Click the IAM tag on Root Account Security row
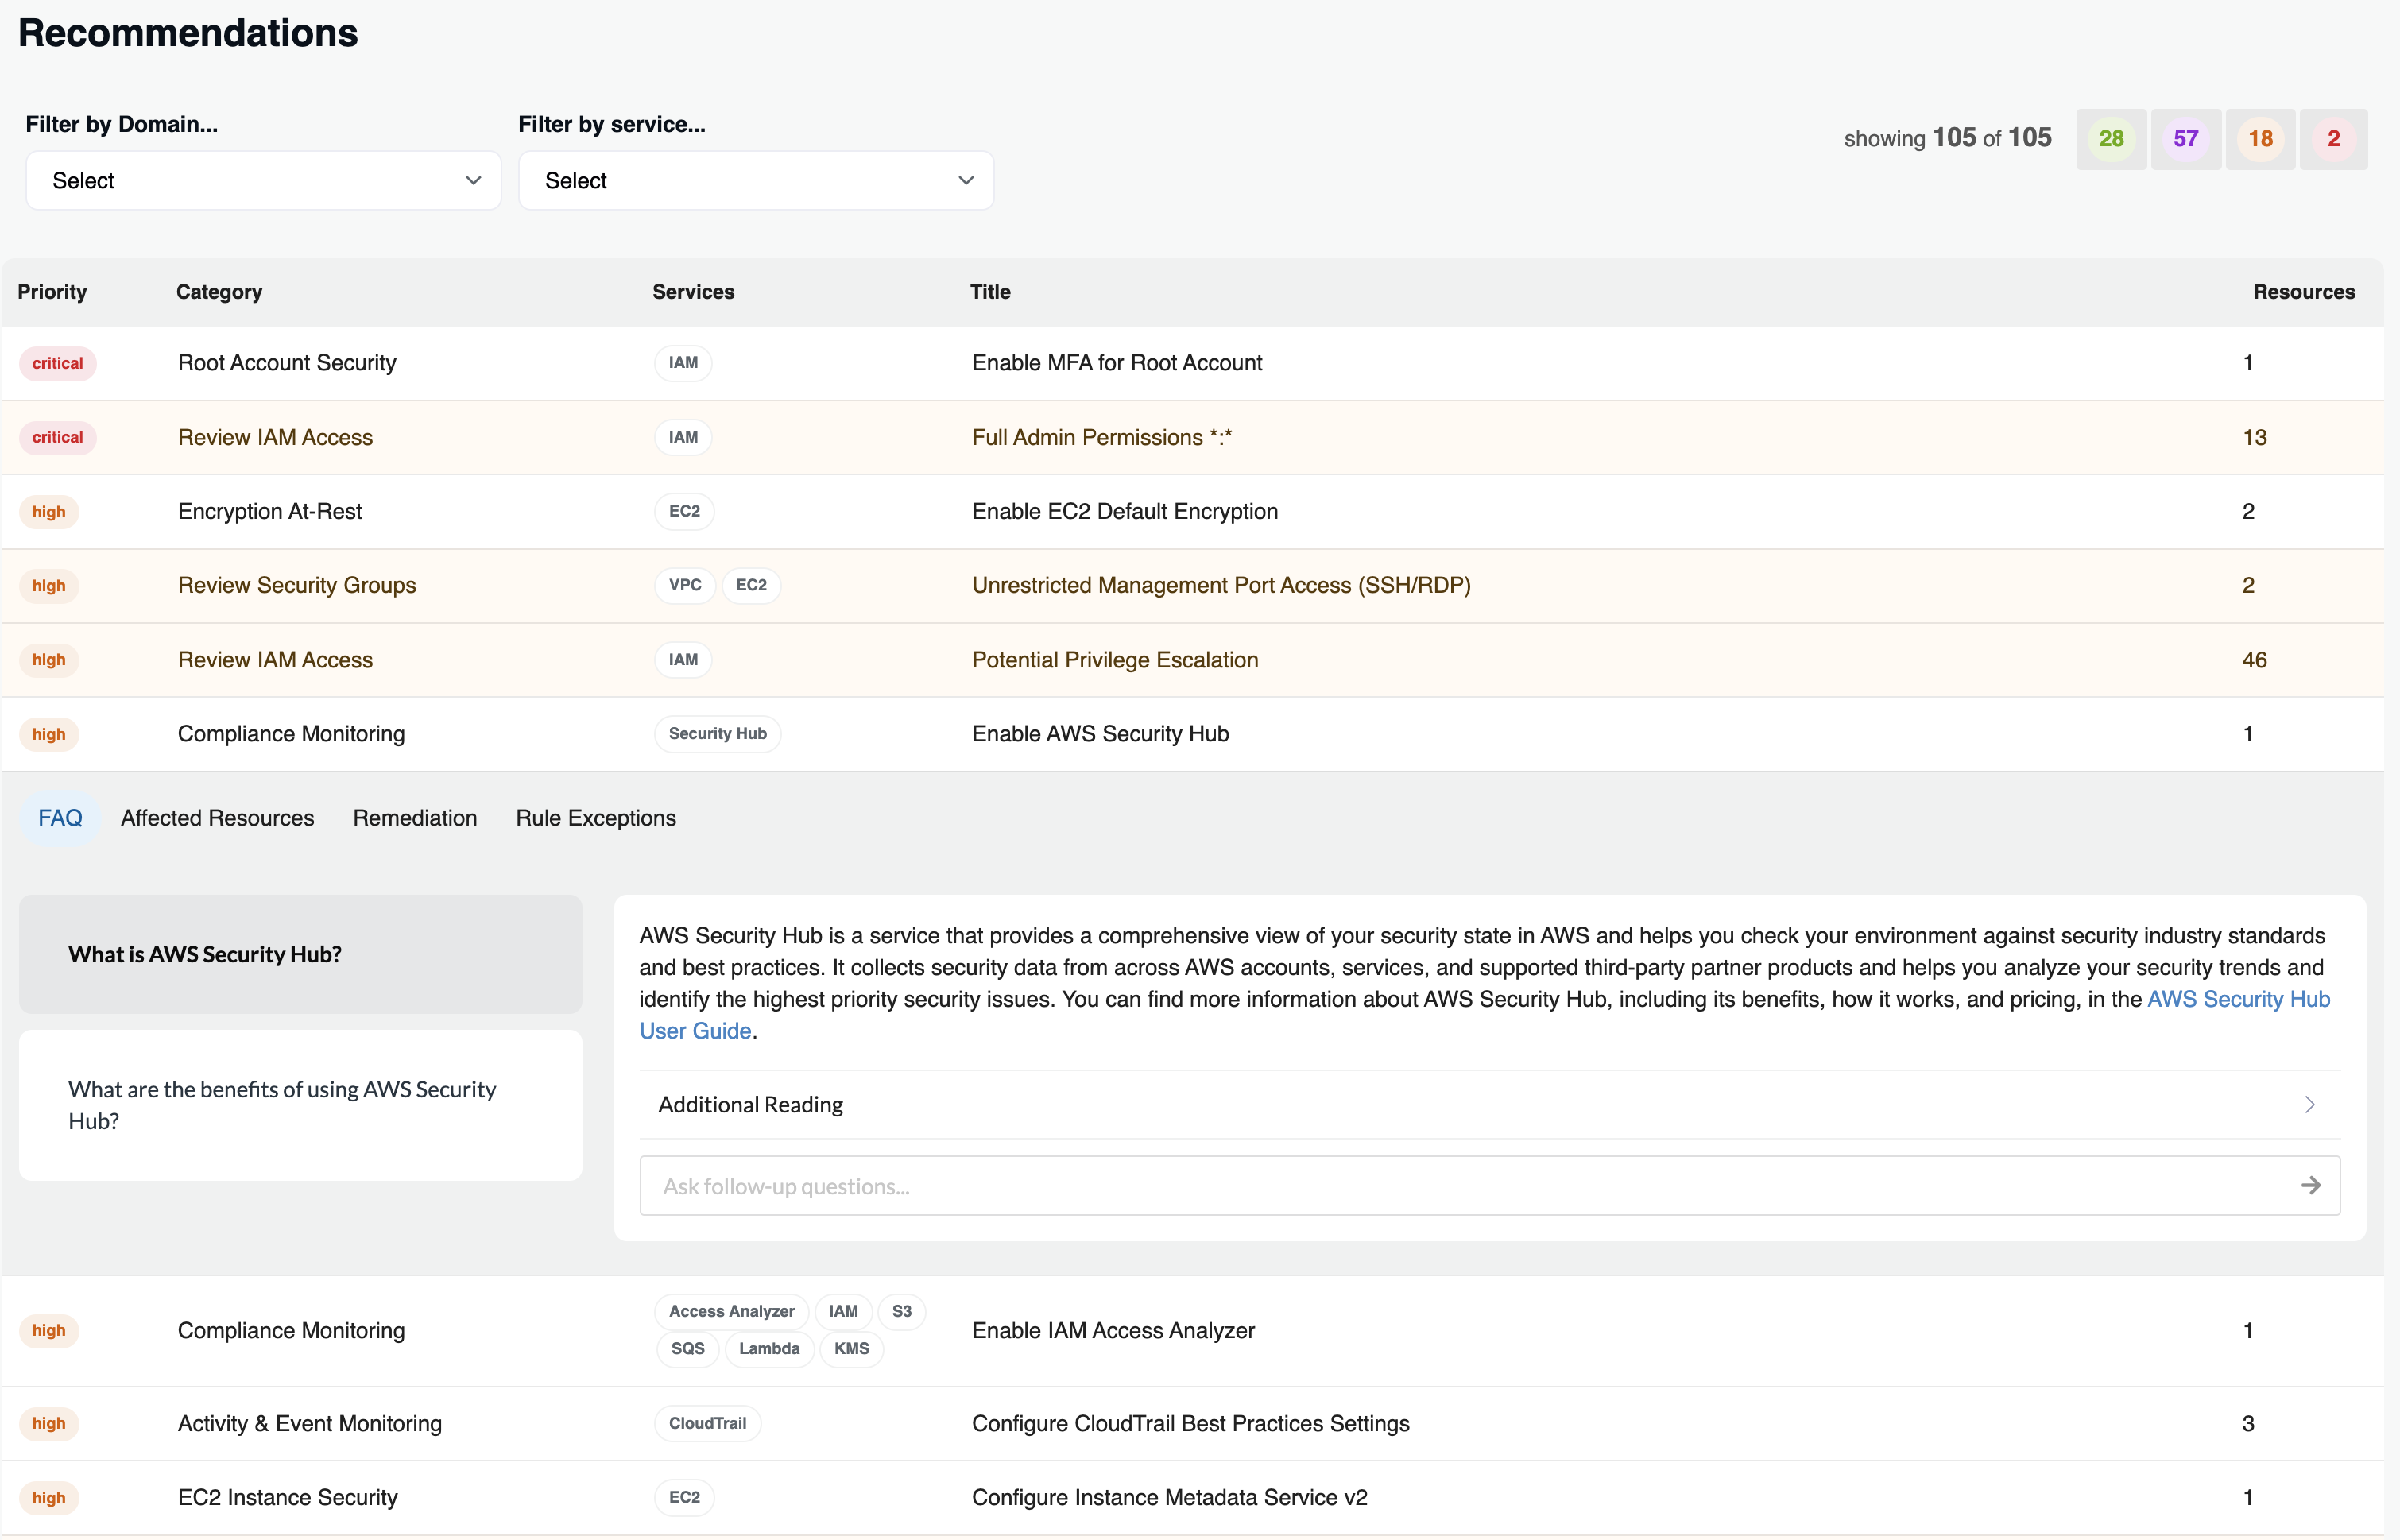The width and height of the screenshot is (2400, 1540). 683,363
